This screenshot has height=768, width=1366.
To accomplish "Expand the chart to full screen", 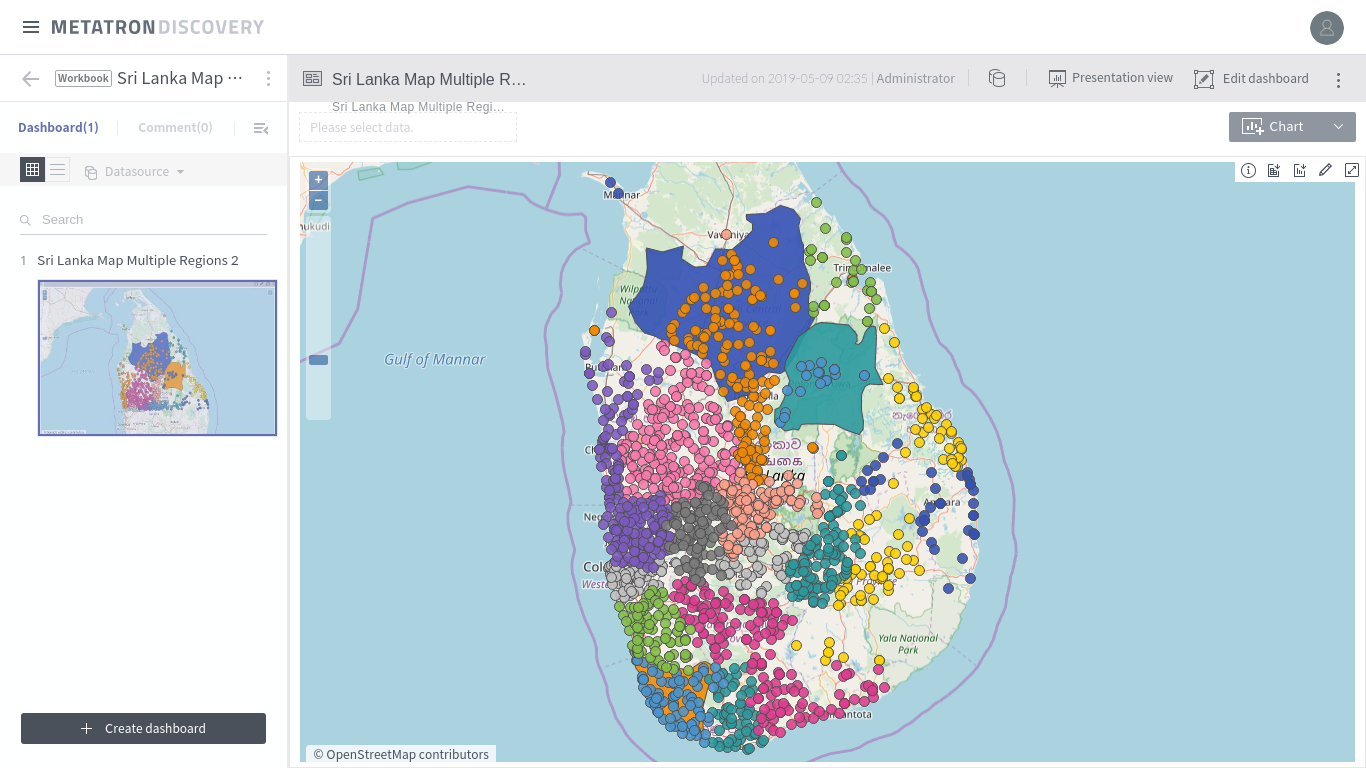I will click(x=1352, y=170).
